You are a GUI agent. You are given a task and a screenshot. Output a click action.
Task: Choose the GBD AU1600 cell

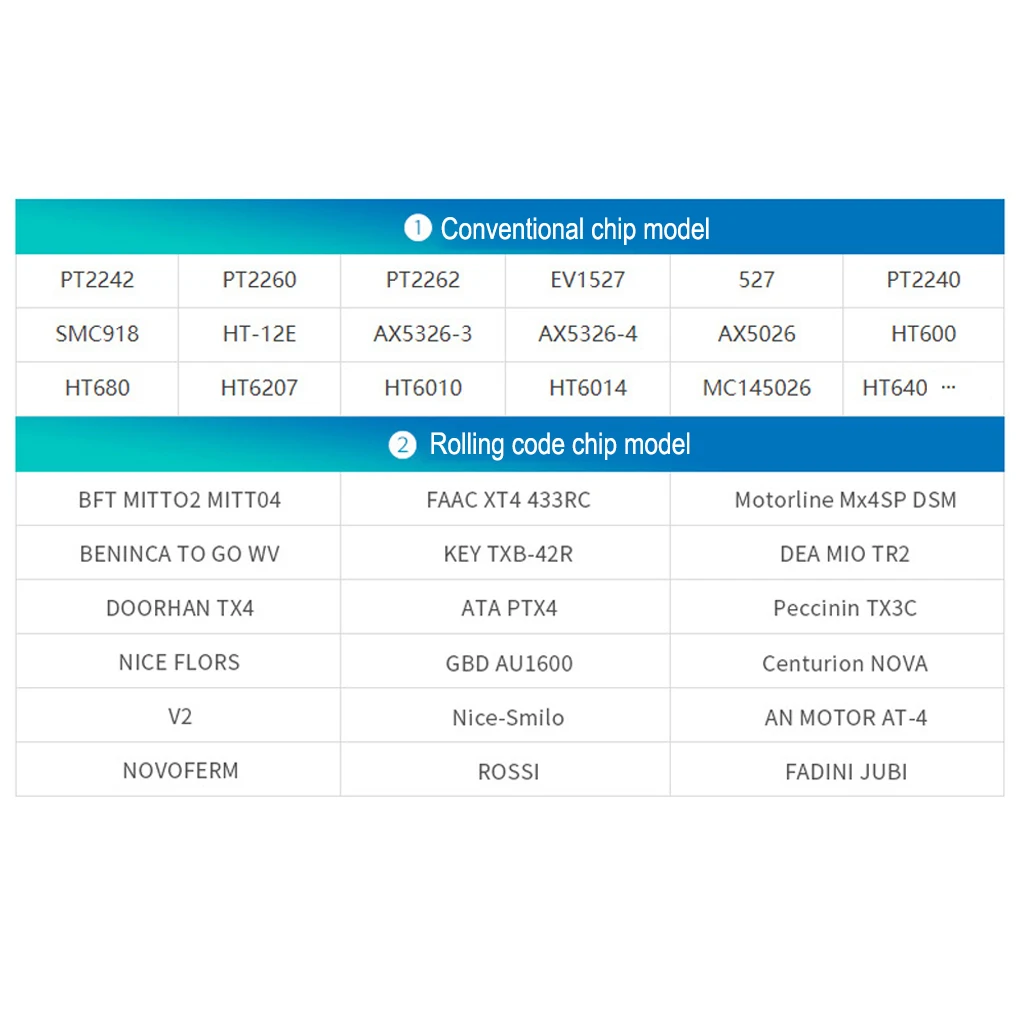point(508,663)
